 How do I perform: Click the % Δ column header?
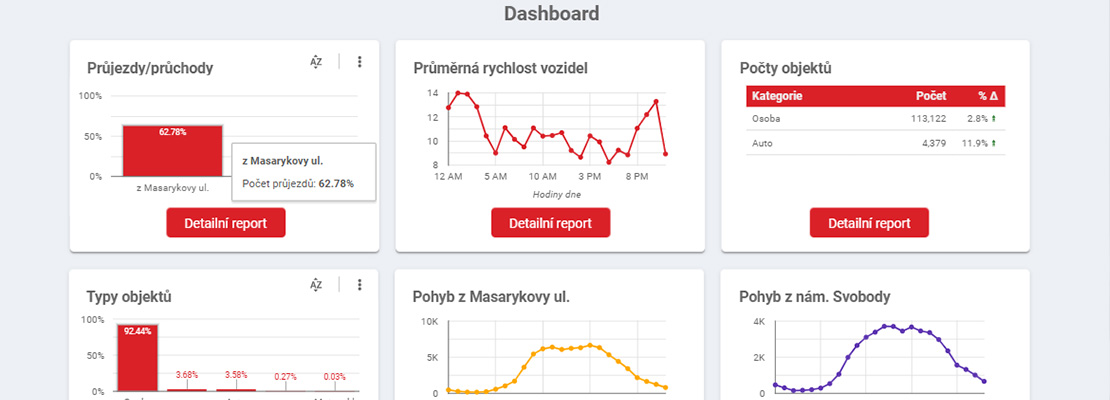click(x=987, y=96)
